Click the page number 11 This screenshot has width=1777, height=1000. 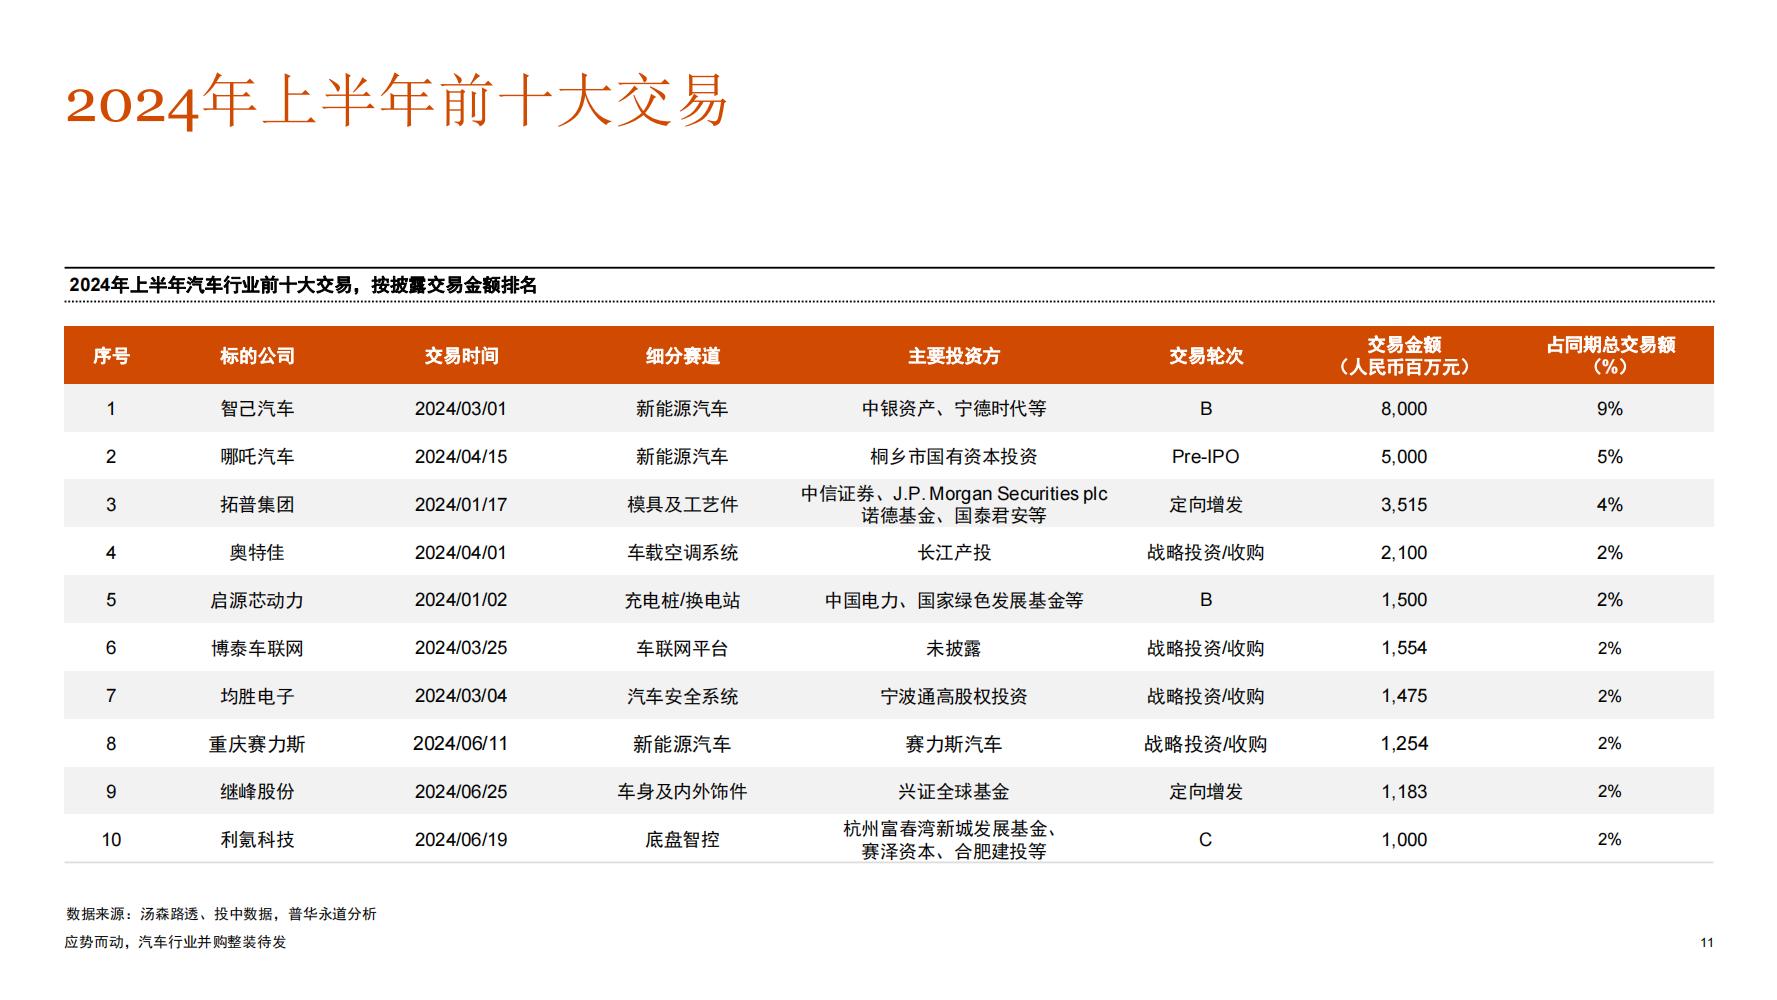tap(1707, 943)
